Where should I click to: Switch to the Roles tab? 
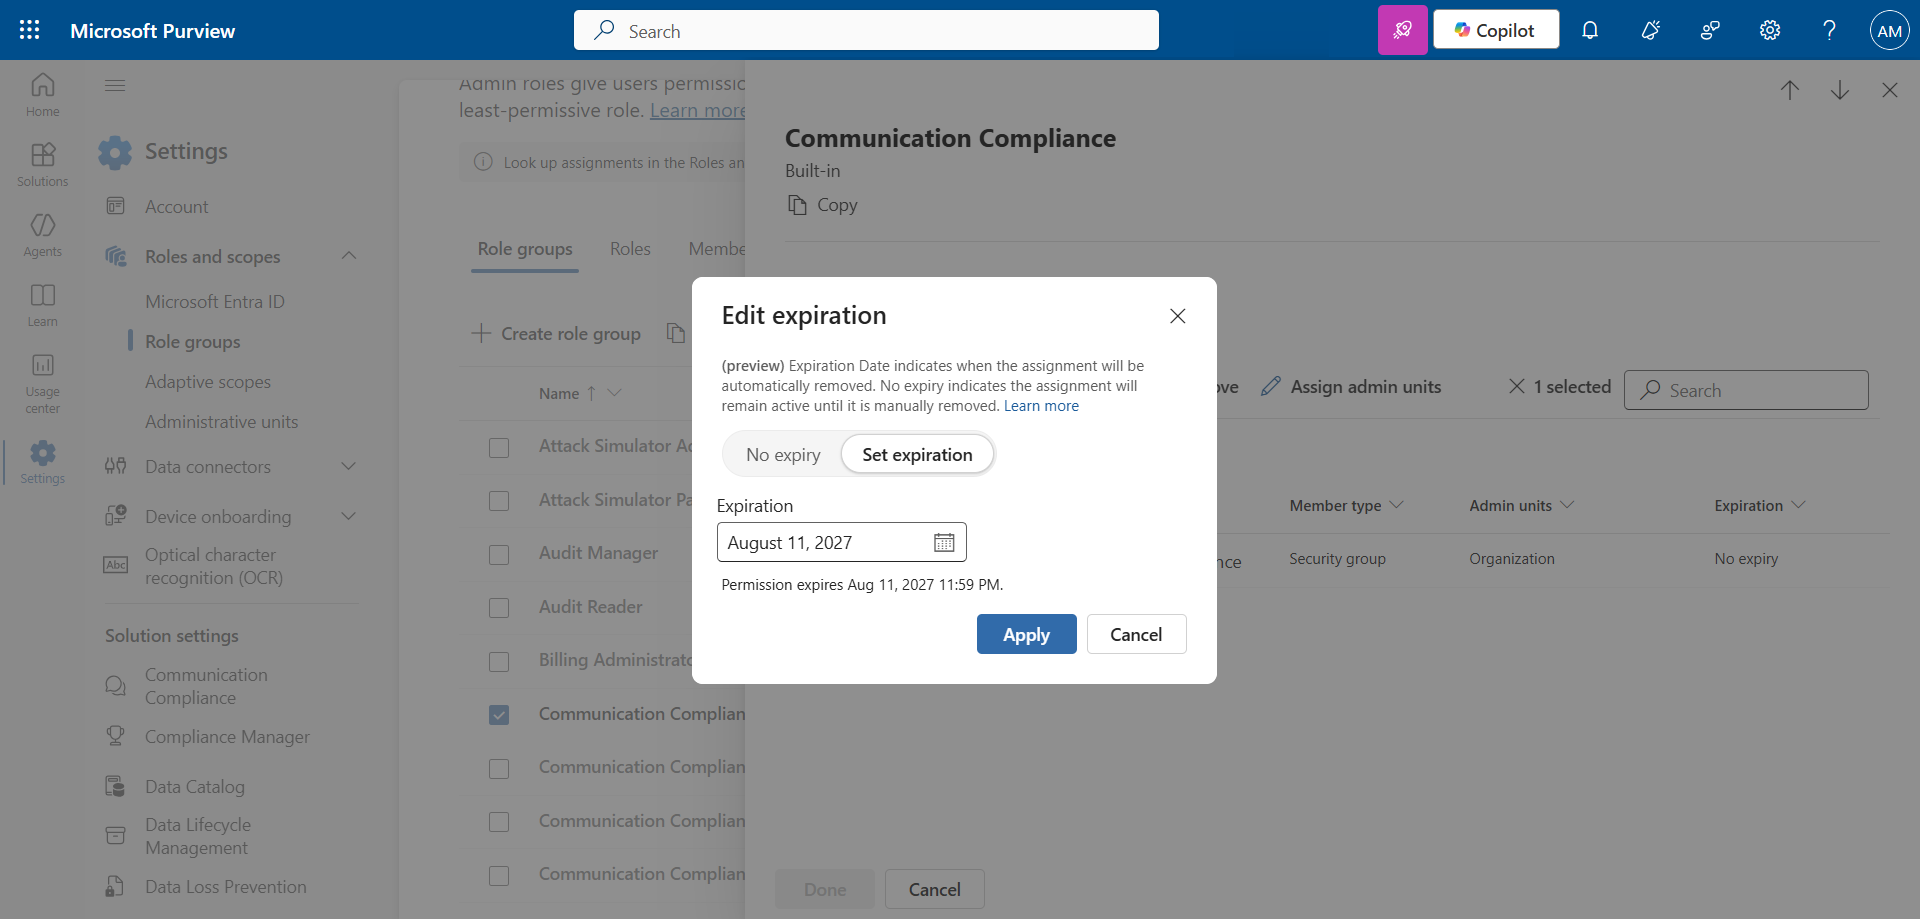click(x=630, y=249)
